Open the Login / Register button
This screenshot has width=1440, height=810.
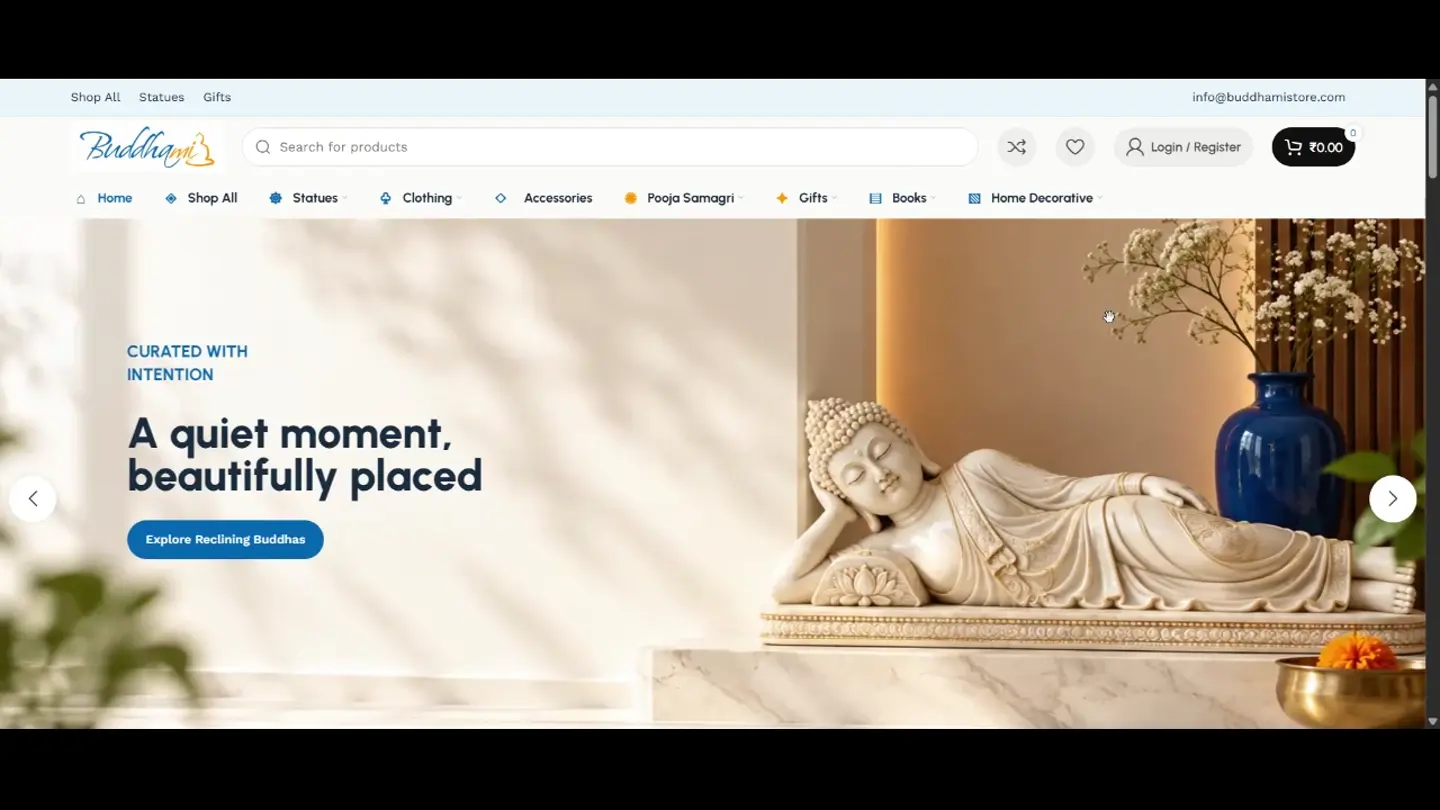[x=1183, y=147]
